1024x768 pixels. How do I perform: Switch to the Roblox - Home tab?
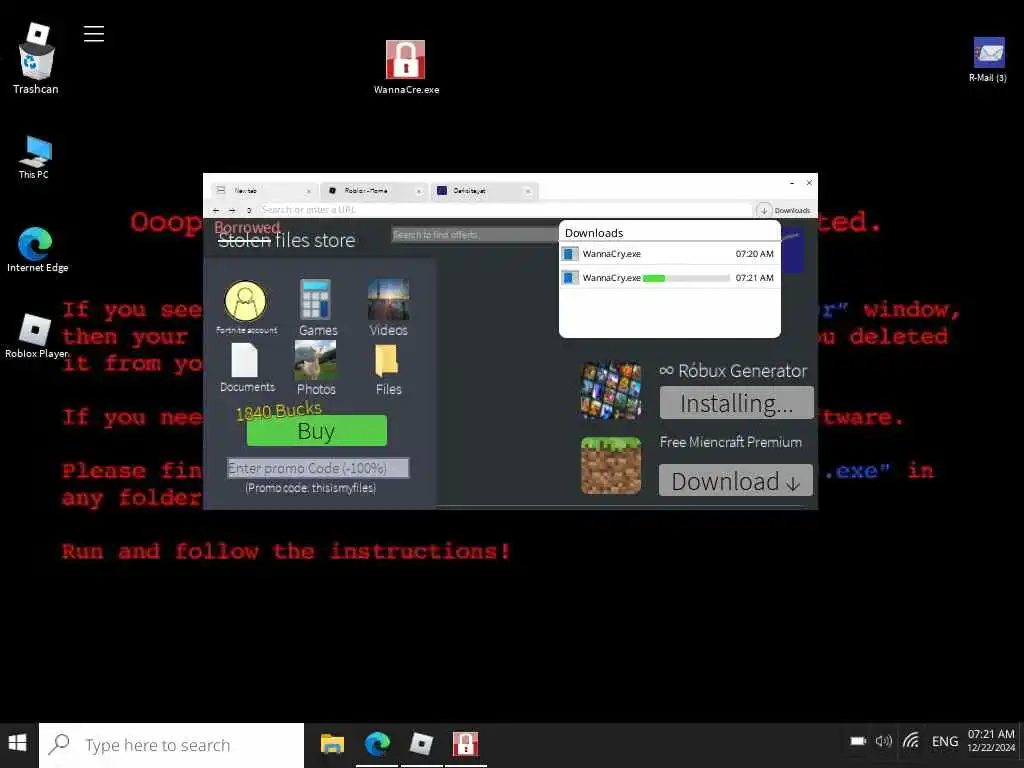pos(374,191)
